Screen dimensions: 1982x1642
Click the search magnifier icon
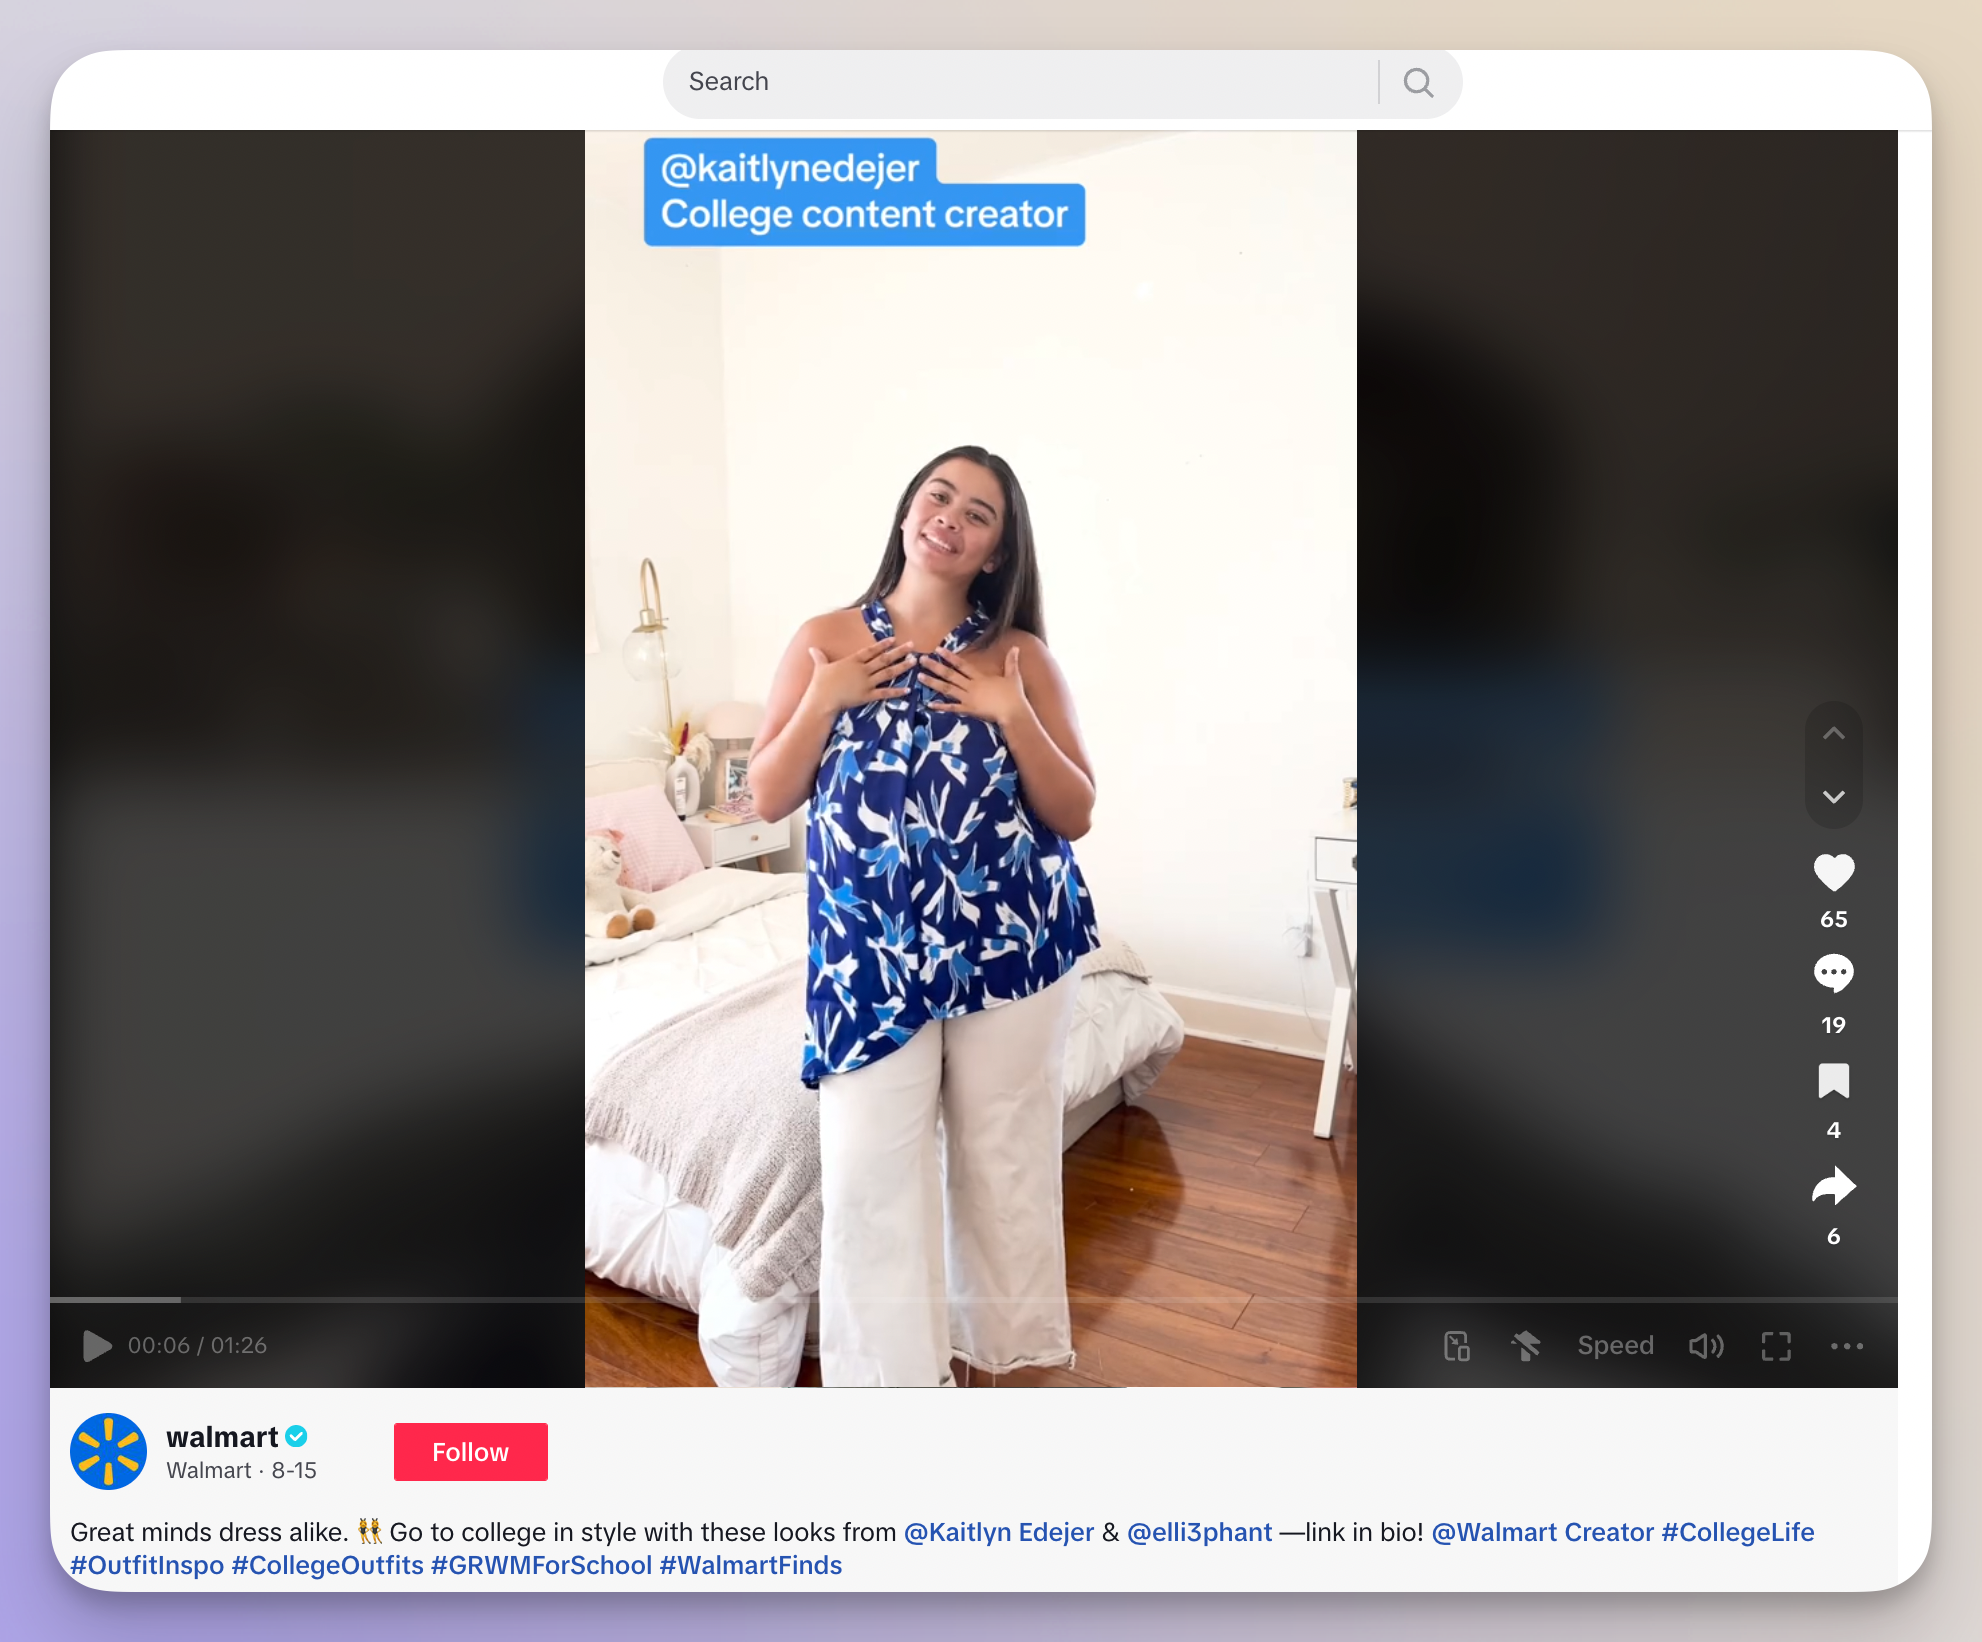pyautogui.click(x=1419, y=81)
